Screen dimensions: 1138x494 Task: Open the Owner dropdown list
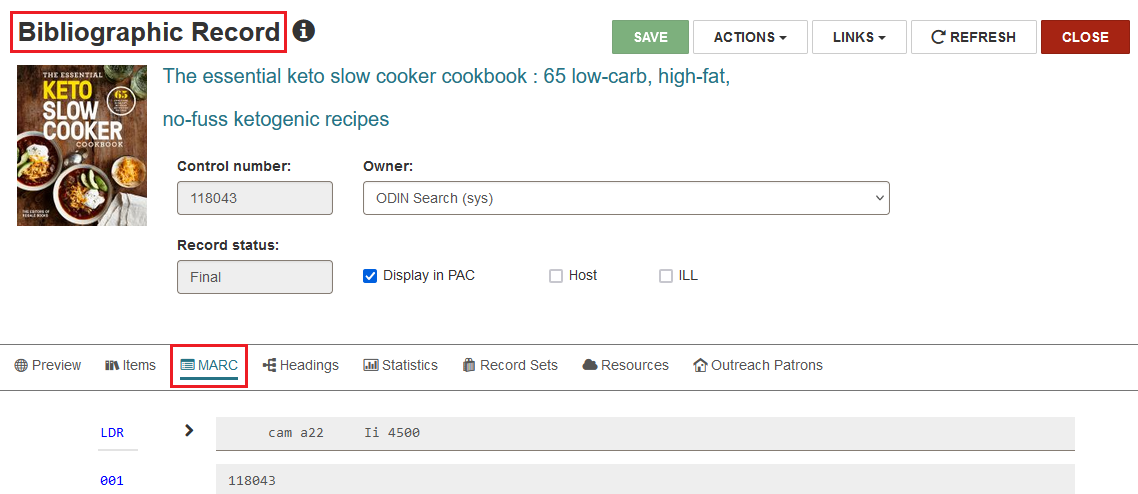point(626,198)
